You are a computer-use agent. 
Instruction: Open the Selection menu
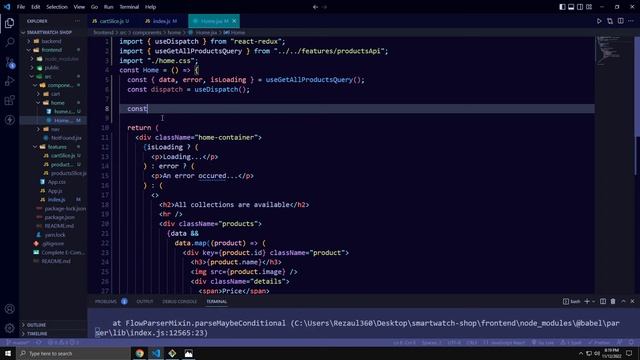click(x=57, y=7)
